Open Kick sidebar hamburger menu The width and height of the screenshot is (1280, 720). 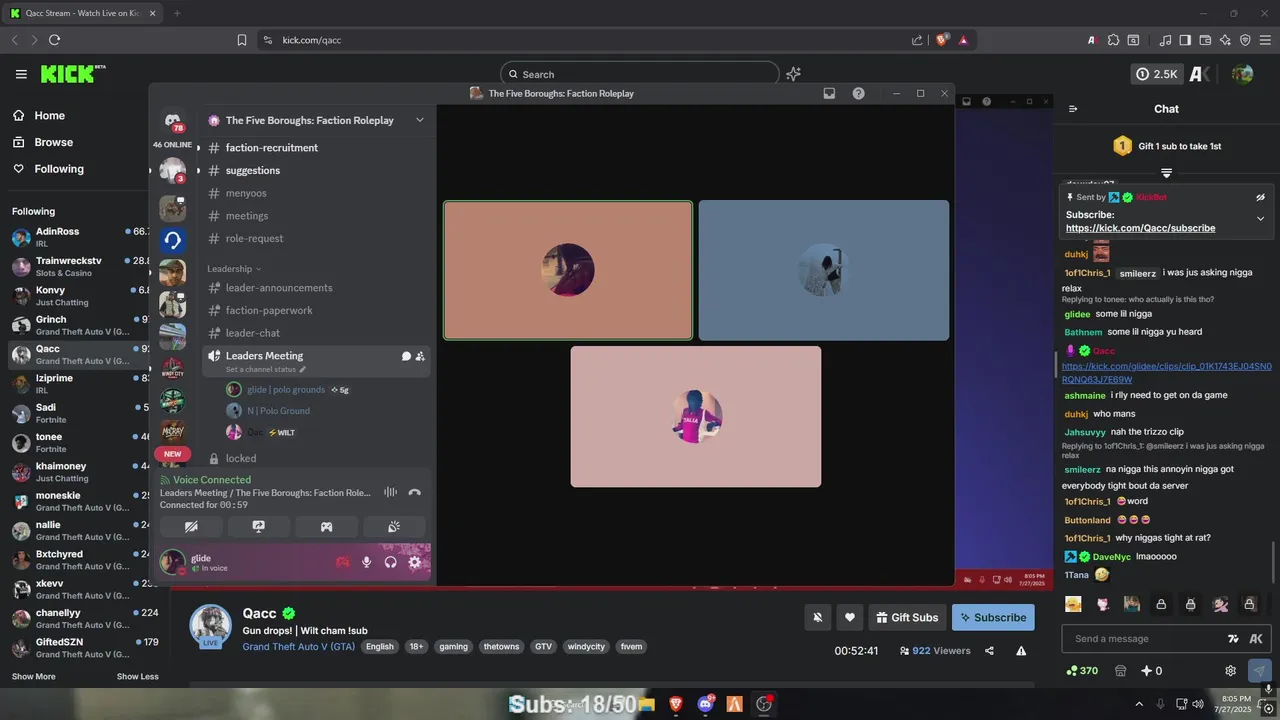pos(21,74)
